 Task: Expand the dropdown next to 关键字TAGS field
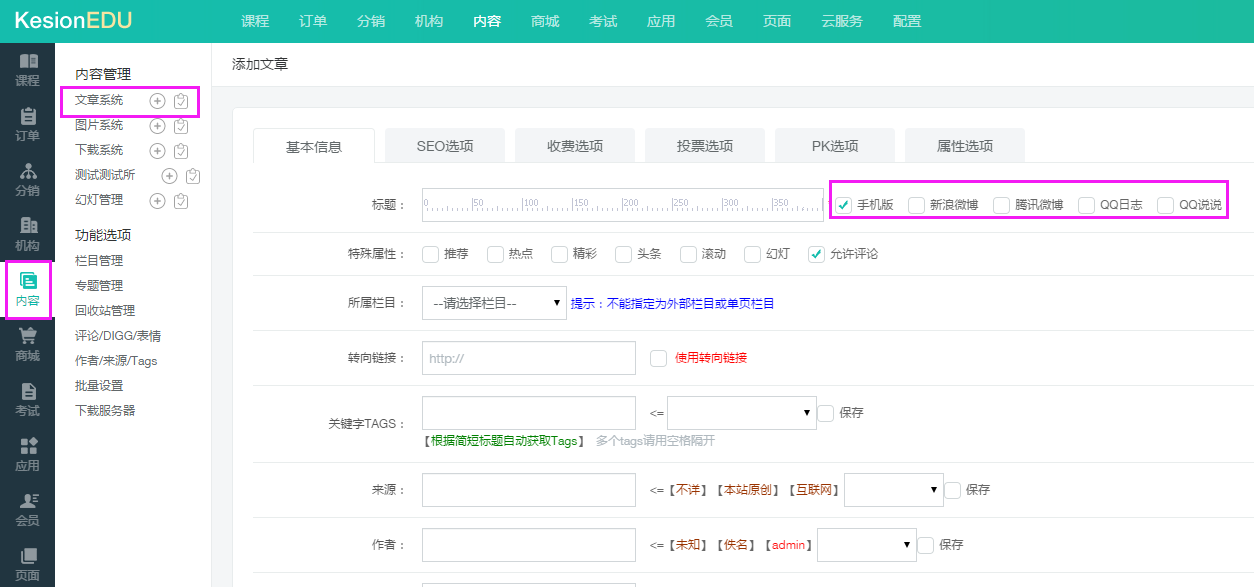click(x=741, y=413)
